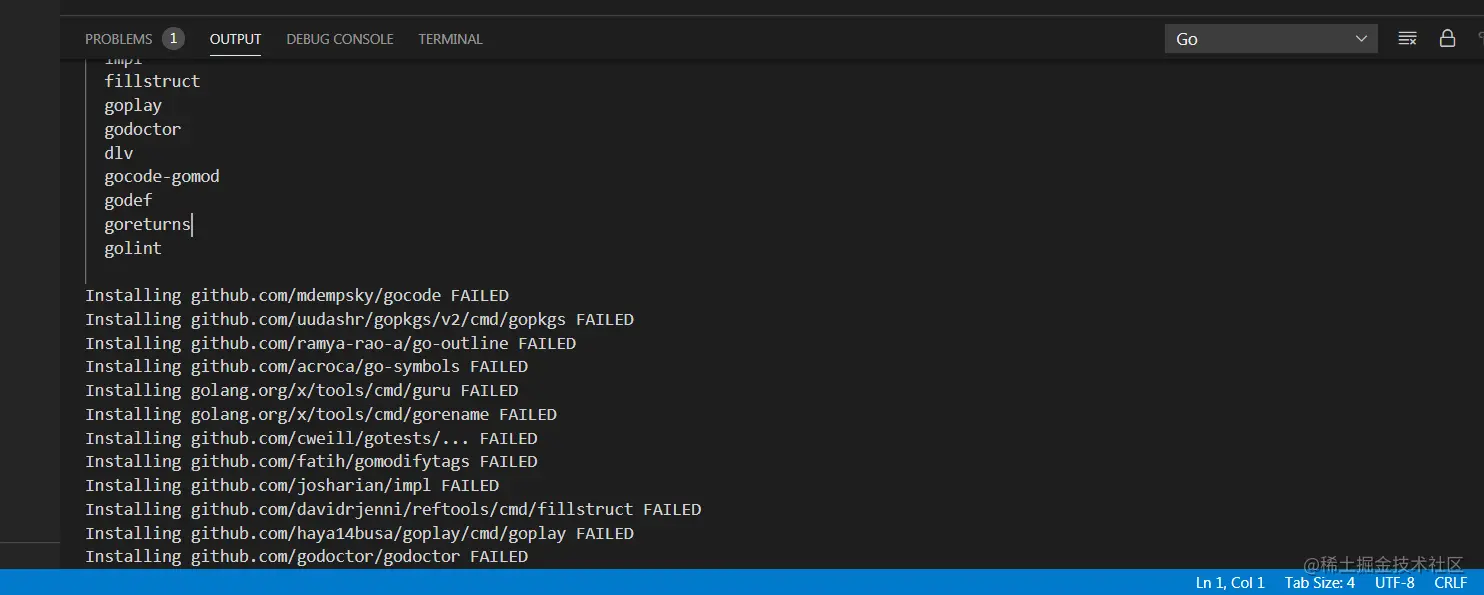Clear the output panel
Image resolution: width=1484 pixels, height=595 pixels.
(1407, 39)
